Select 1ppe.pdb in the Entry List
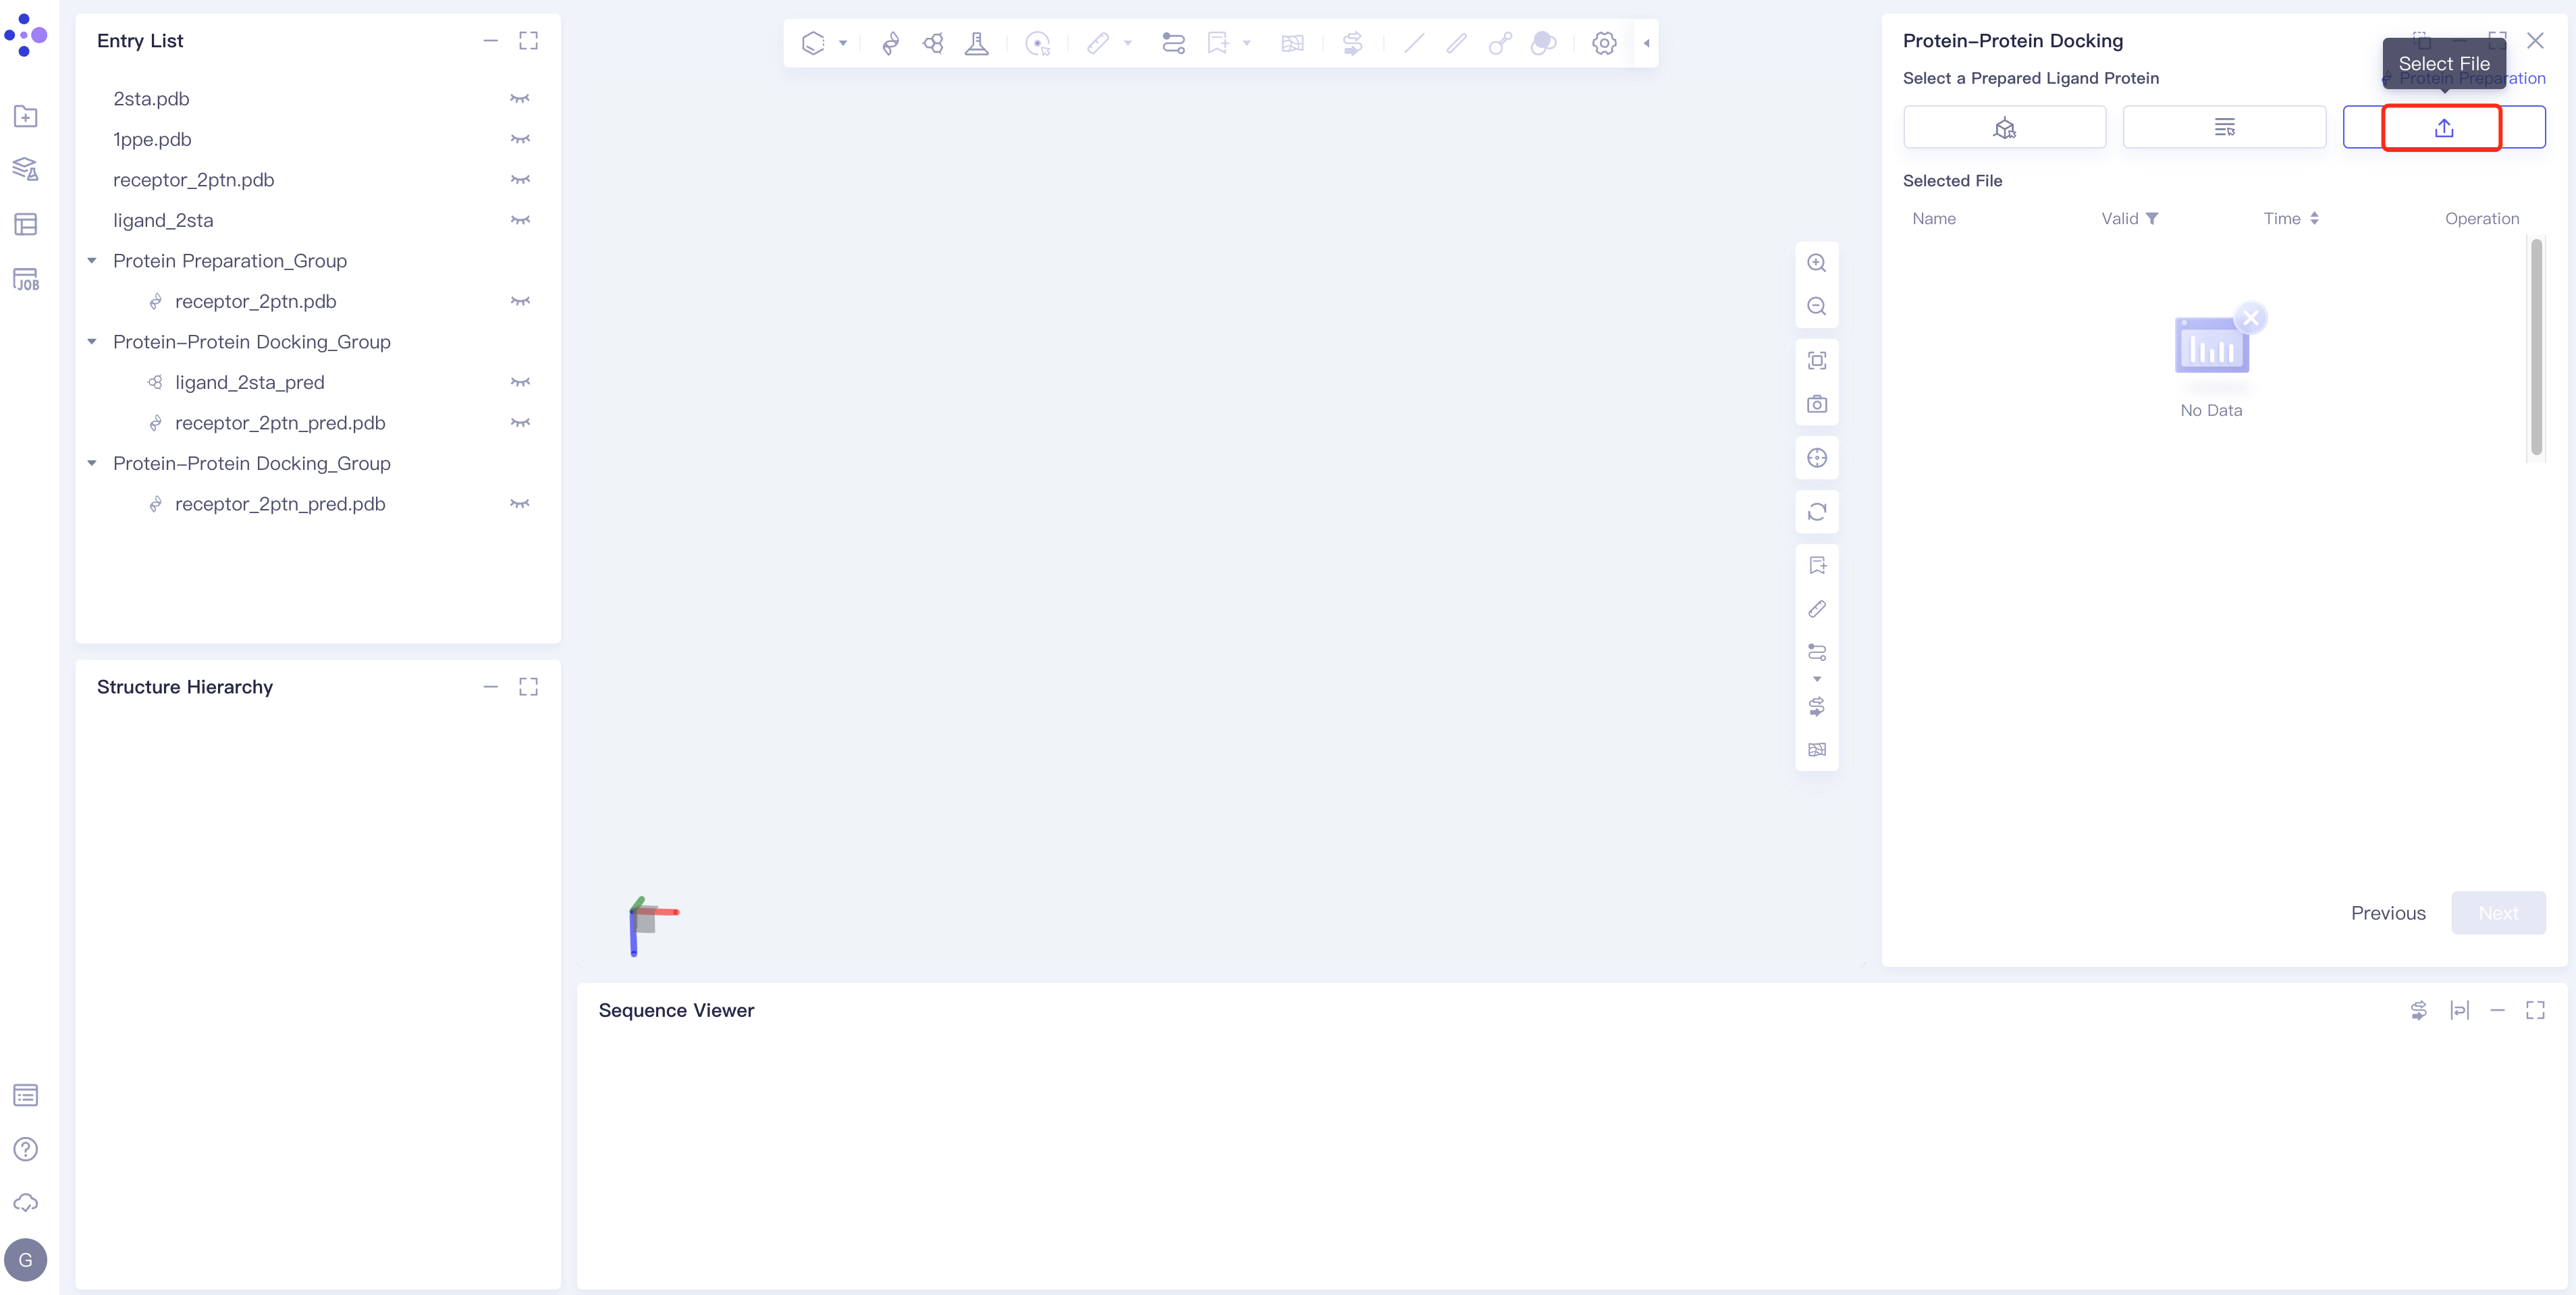Viewport: 2576px width, 1295px height. (x=152, y=139)
